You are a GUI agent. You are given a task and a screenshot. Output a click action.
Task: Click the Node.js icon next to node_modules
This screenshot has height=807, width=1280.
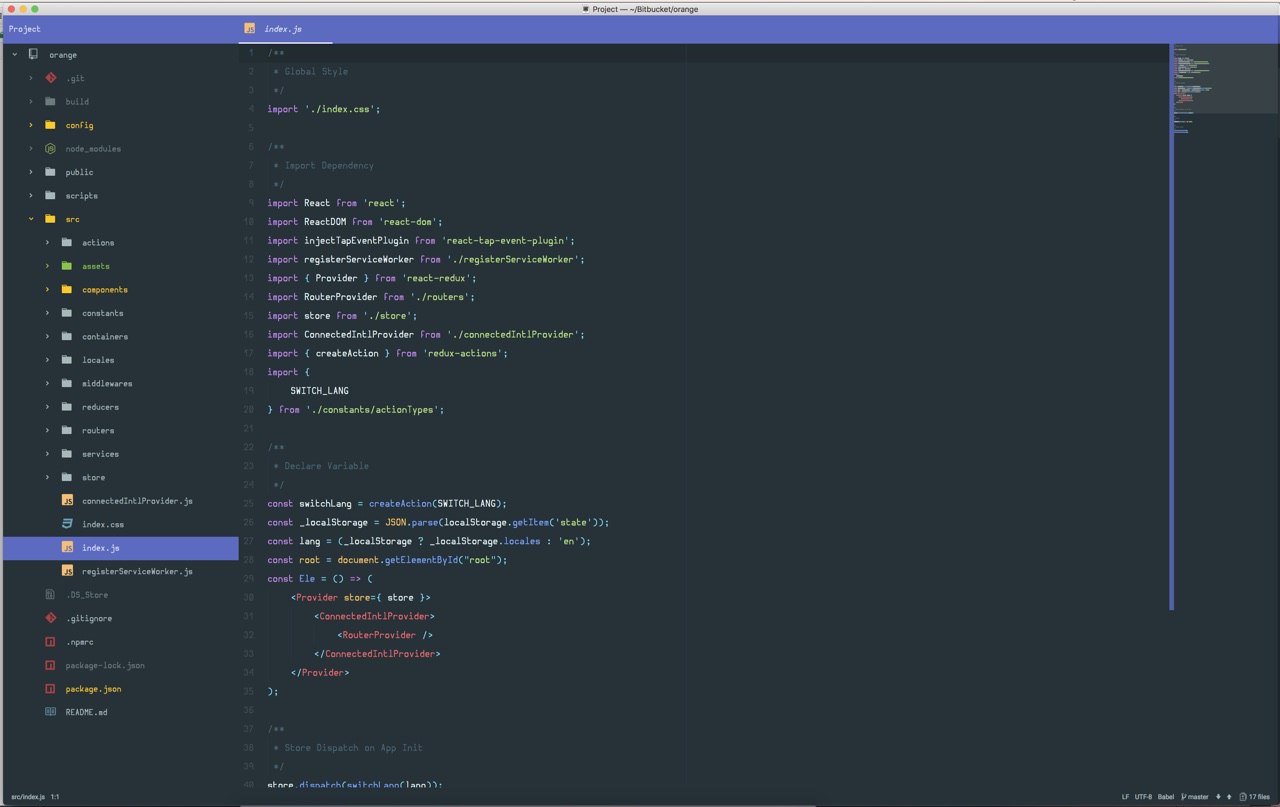pos(50,149)
